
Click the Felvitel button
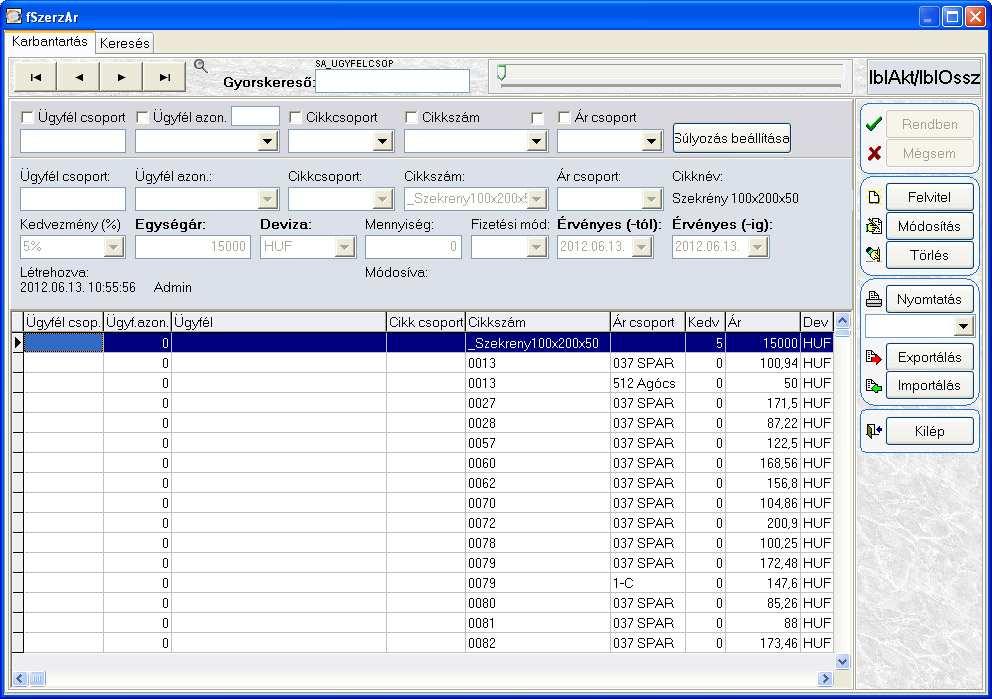point(929,197)
